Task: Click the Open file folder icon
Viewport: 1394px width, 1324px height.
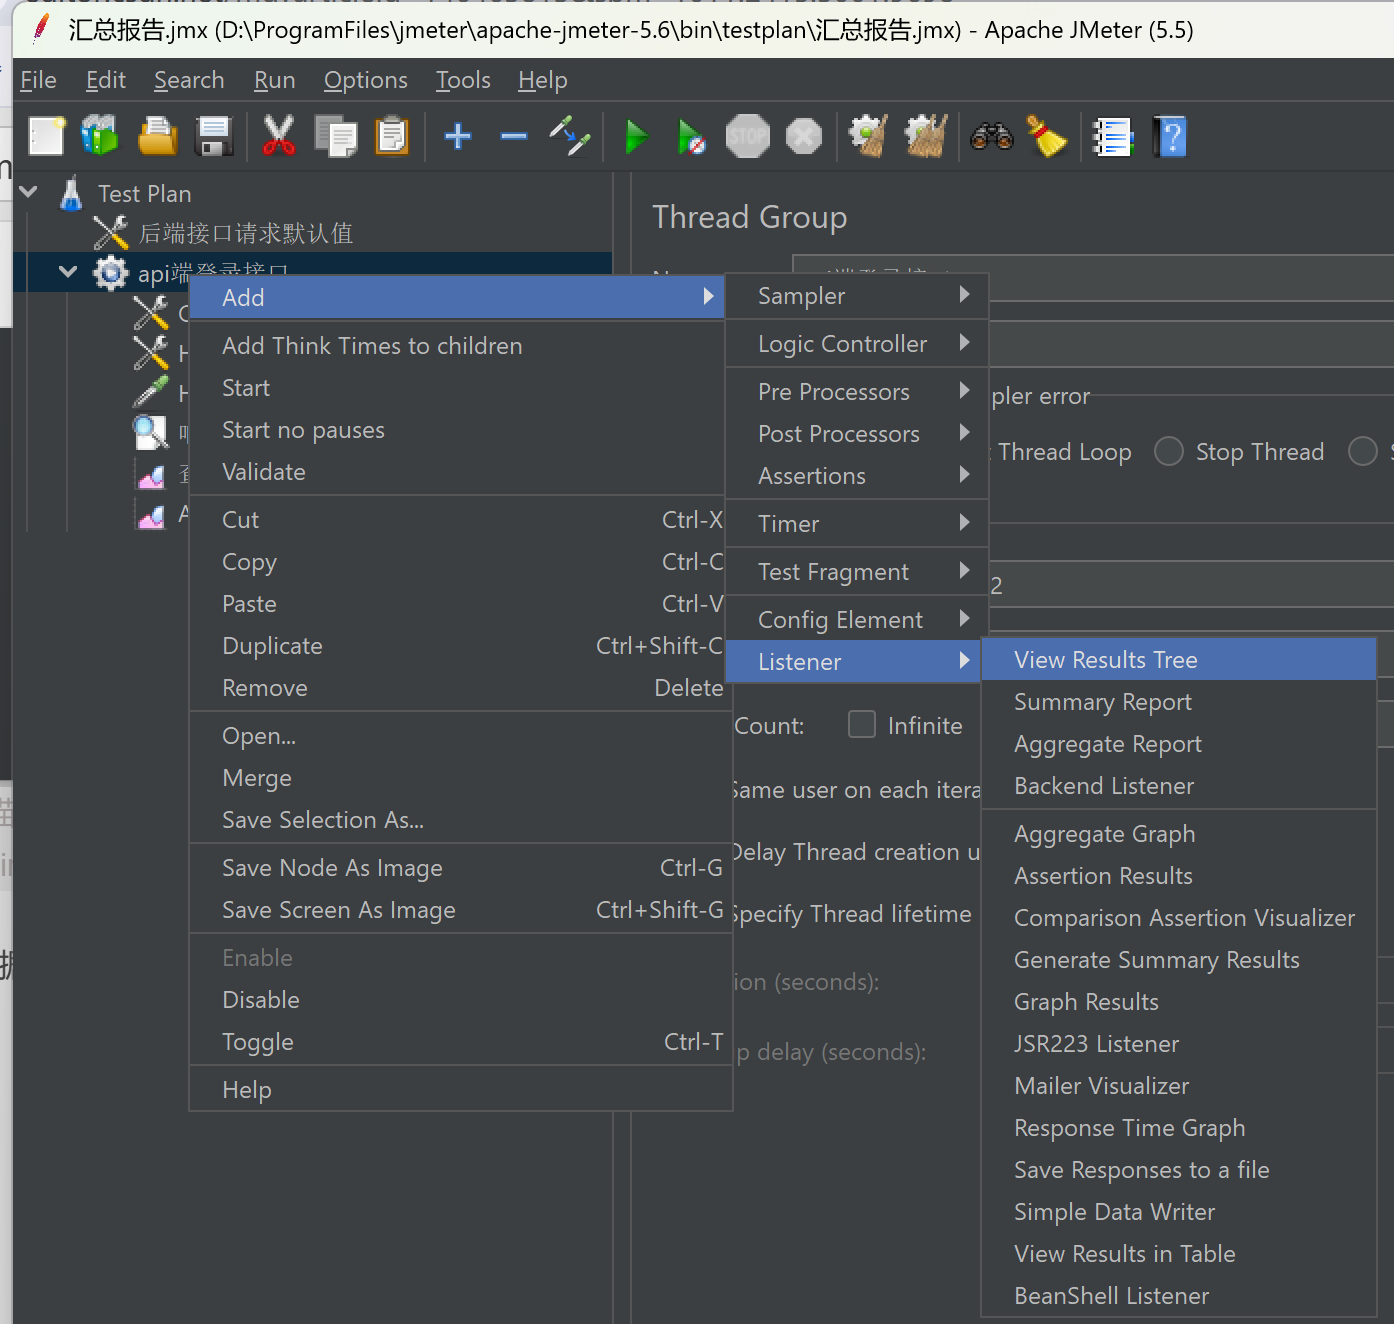Action: (157, 137)
